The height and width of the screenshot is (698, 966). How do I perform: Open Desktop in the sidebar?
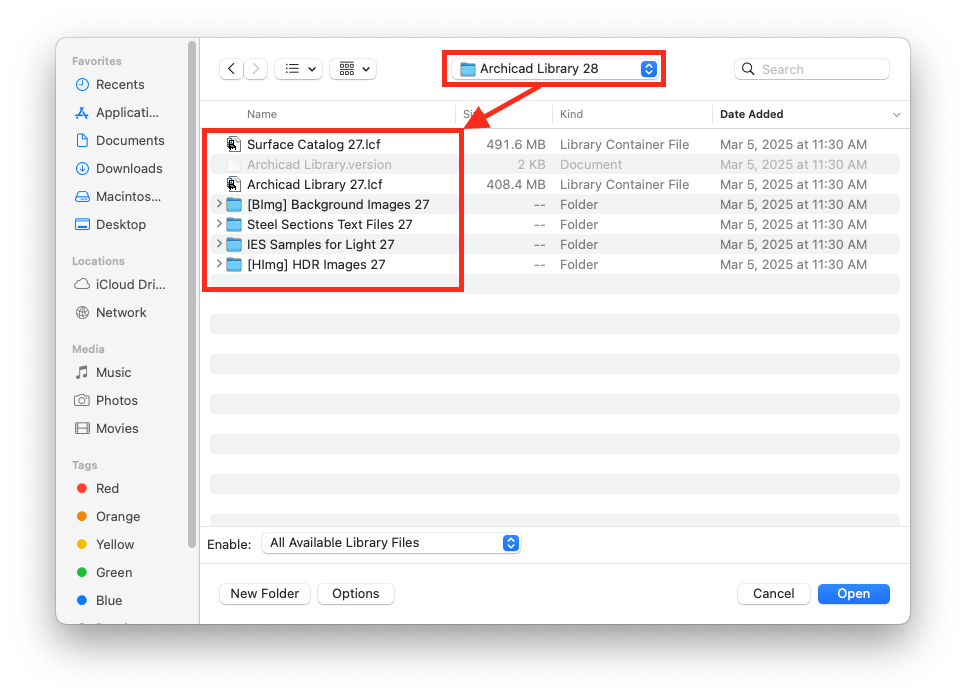click(x=121, y=224)
